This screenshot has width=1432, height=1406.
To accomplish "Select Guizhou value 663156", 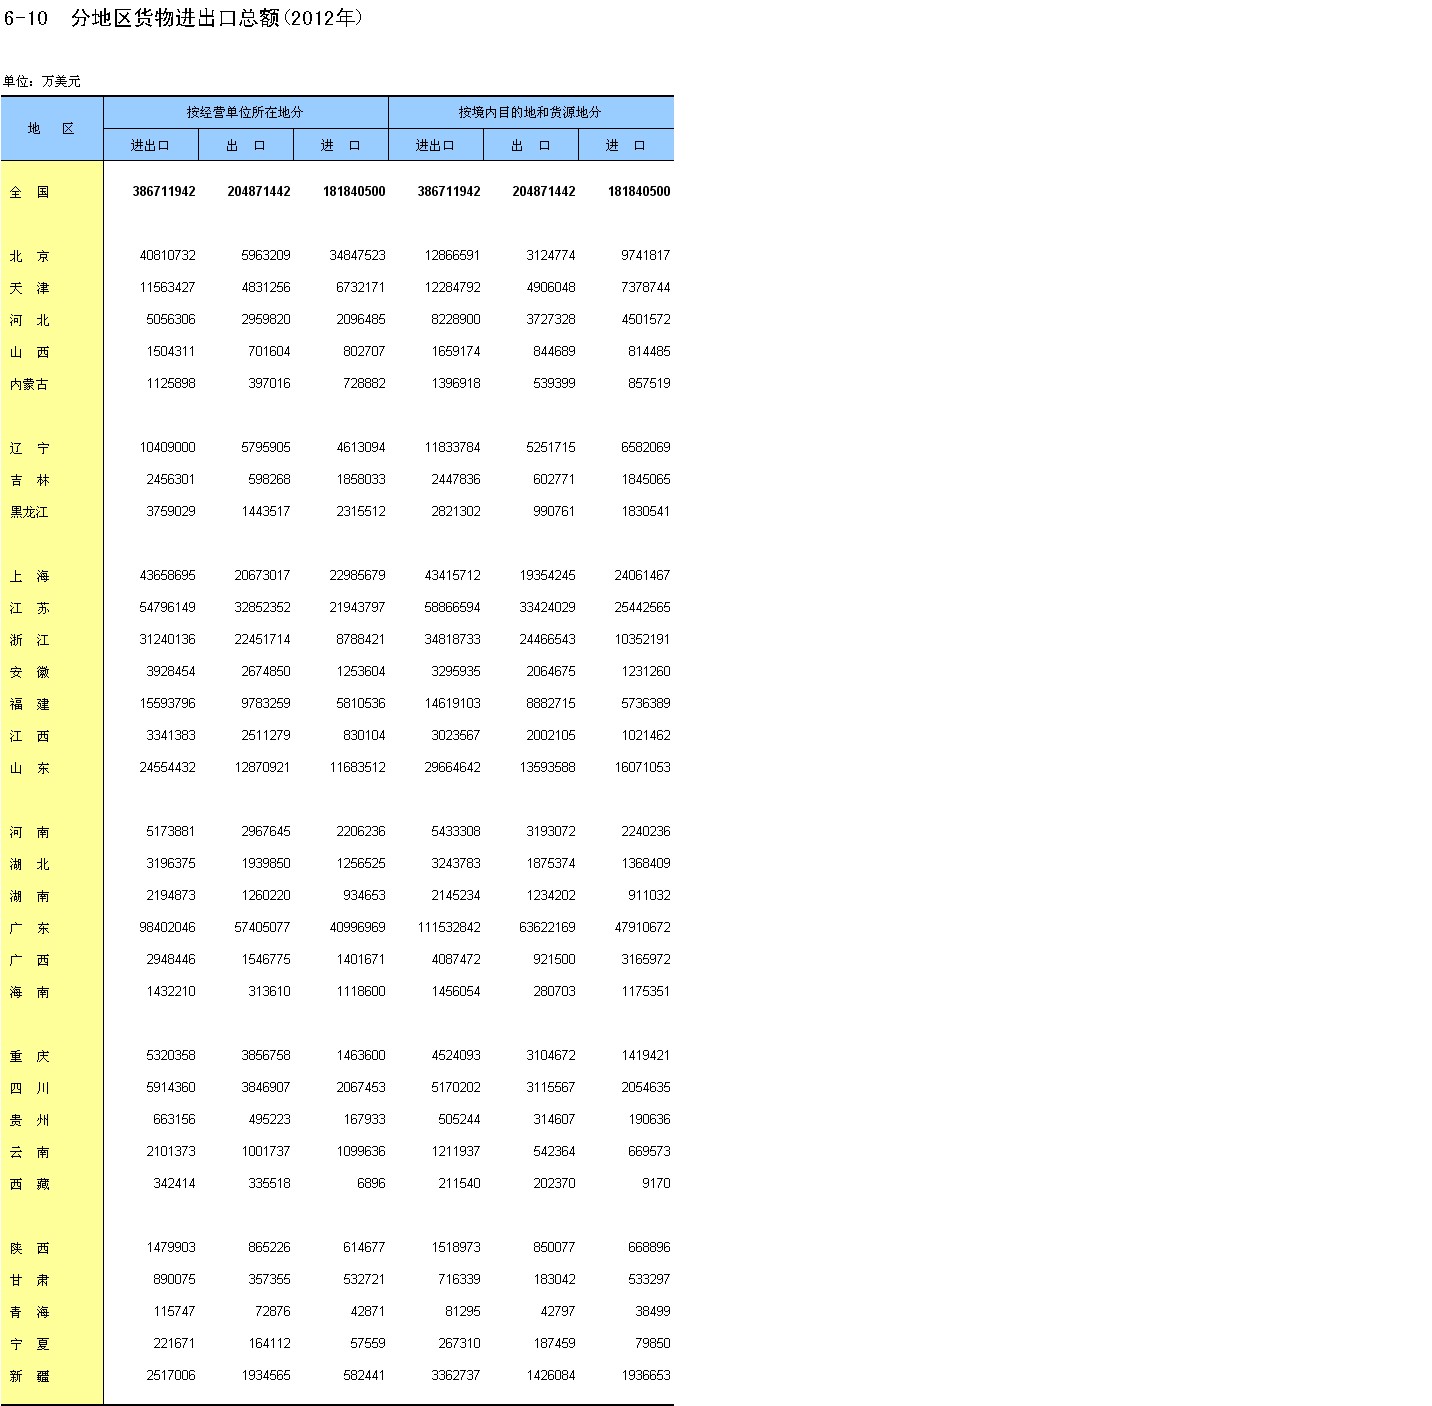I will (x=175, y=1119).
